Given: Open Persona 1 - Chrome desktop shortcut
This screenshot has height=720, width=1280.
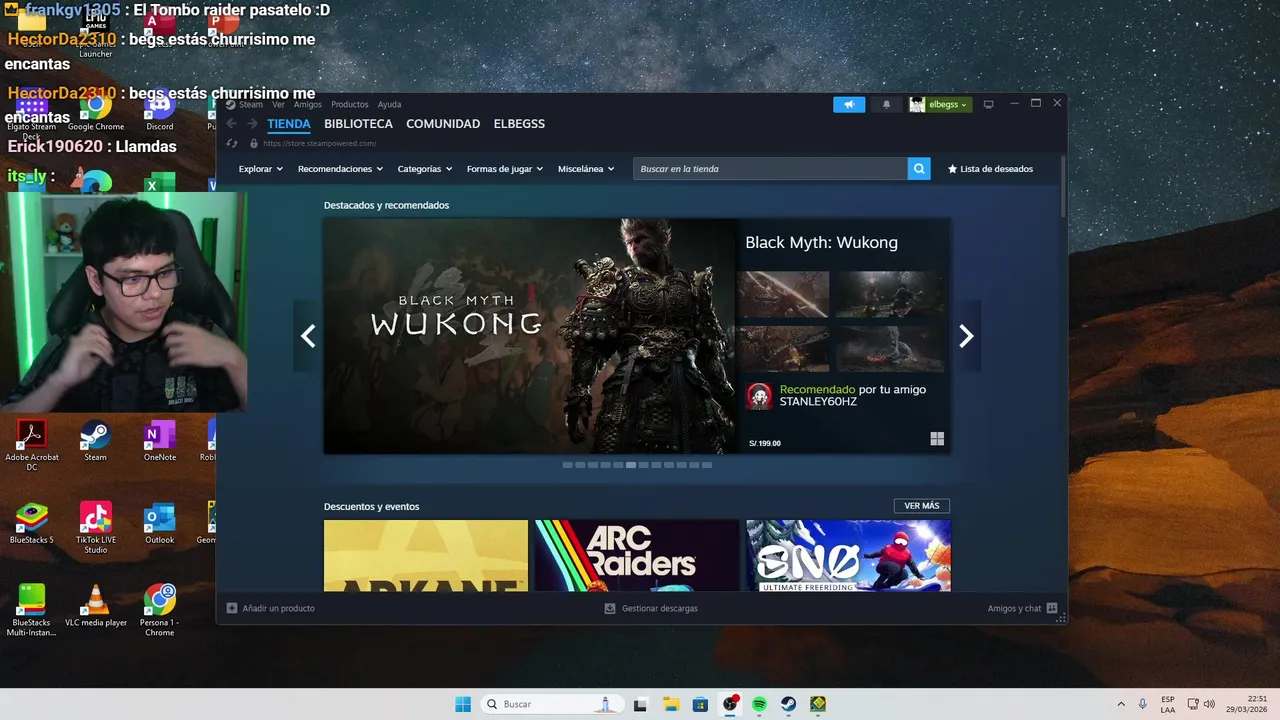Looking at the screenshot, I should (x=160, y=611).
